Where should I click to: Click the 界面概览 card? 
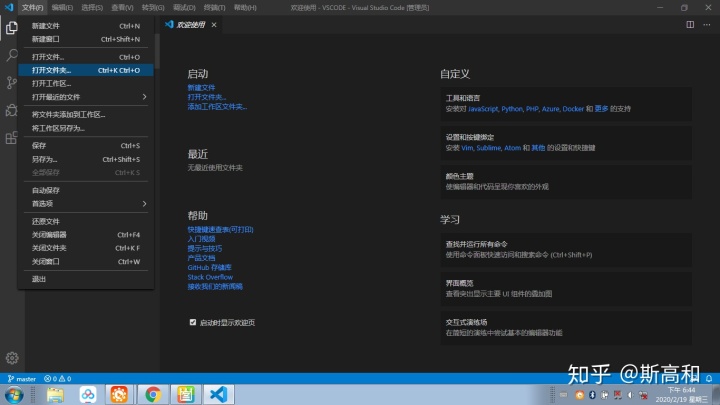pyautogui.click(x=566, y=289)
